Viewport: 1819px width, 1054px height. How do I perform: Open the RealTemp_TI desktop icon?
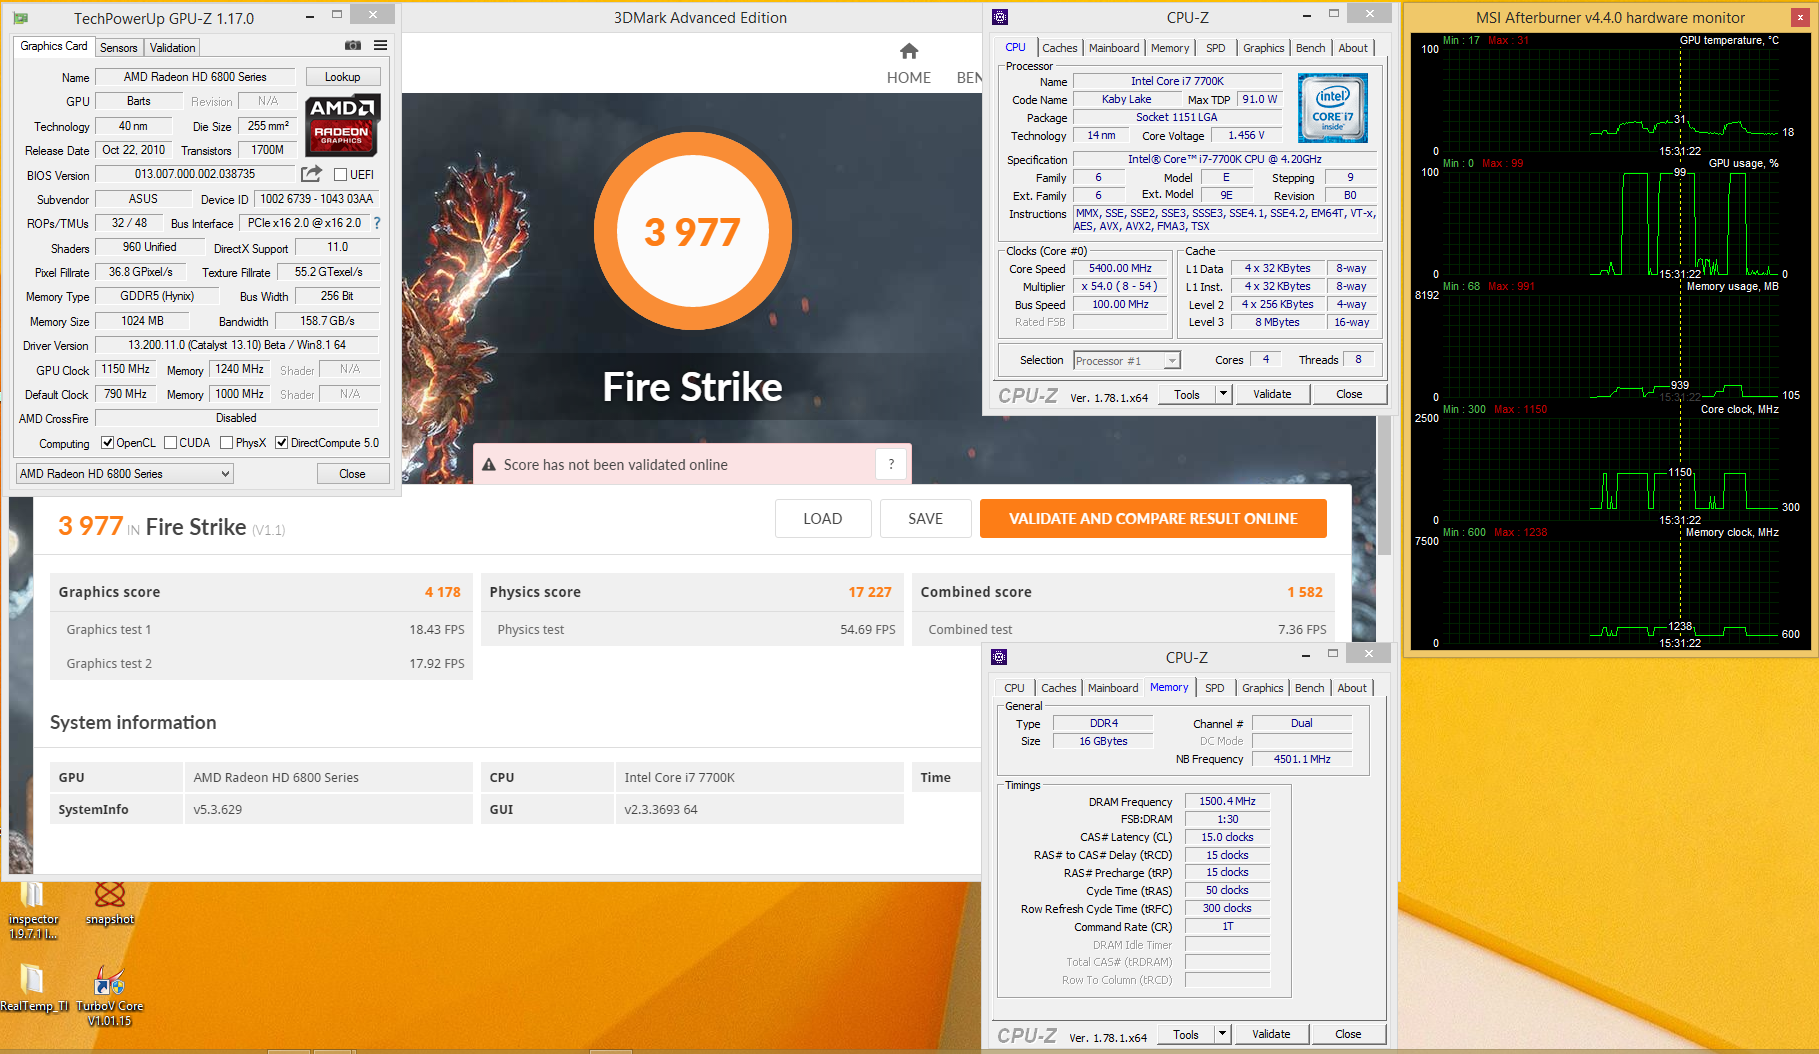click(x=33, y=987)
